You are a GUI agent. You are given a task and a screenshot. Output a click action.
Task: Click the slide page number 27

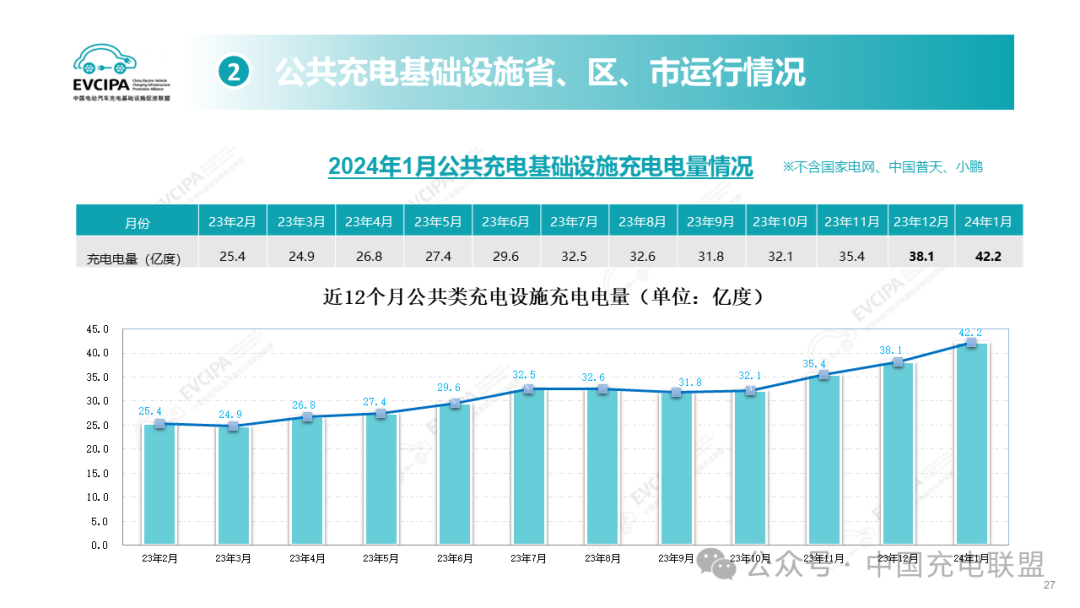click(x=1049, y=585)
